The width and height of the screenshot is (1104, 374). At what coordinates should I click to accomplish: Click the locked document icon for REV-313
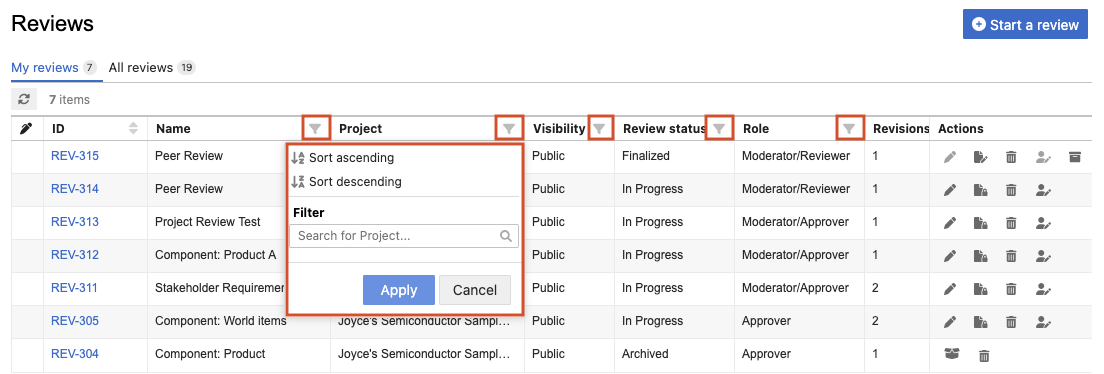(x=980, y=223)
